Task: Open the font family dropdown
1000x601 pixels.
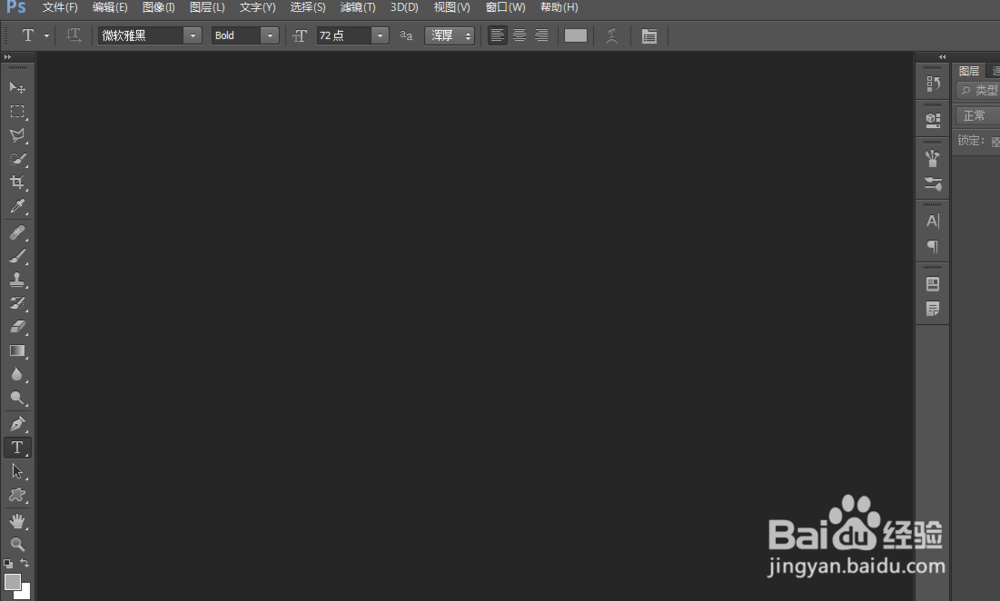Action: [192, 36]
